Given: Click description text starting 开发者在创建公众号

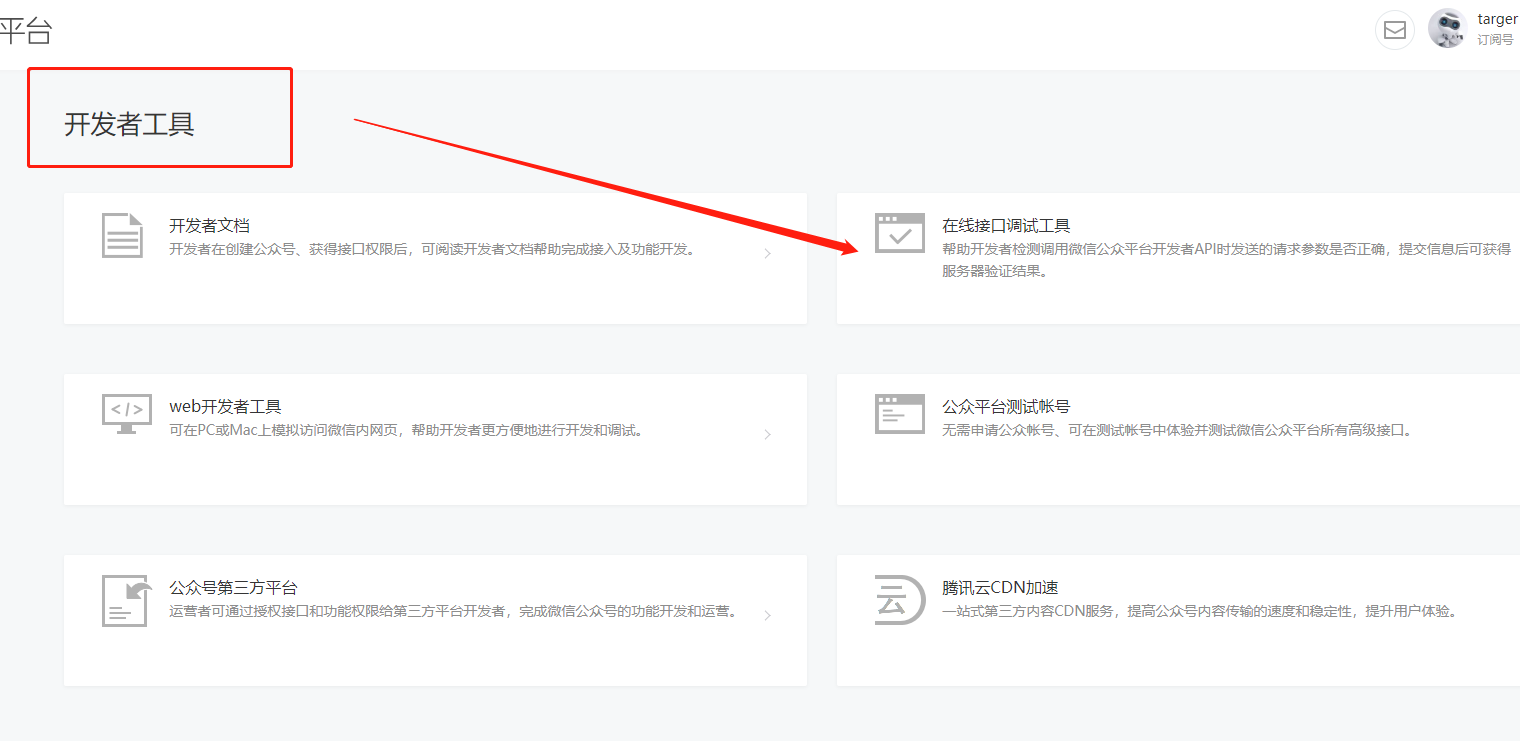Looking at the screenshot, I should tap(432, 249).
